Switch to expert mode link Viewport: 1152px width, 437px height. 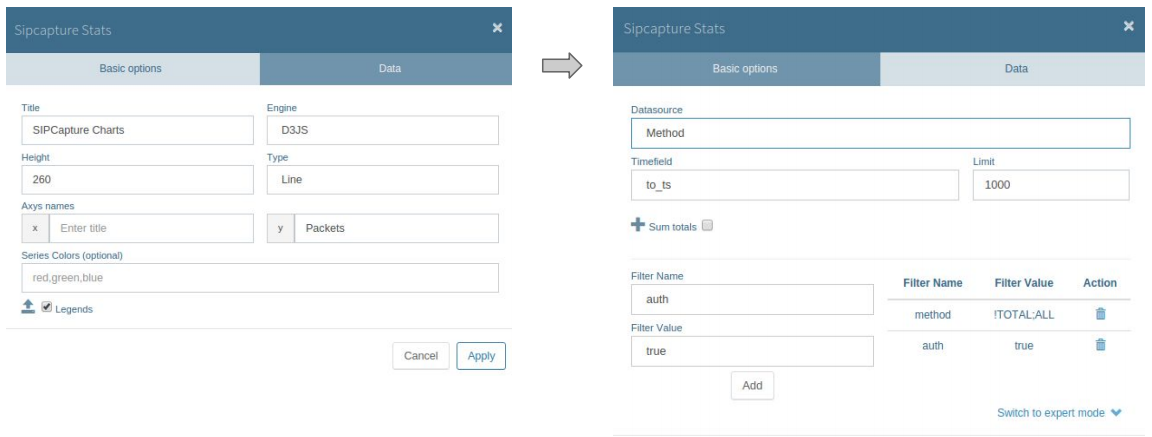click(1051, 413)
